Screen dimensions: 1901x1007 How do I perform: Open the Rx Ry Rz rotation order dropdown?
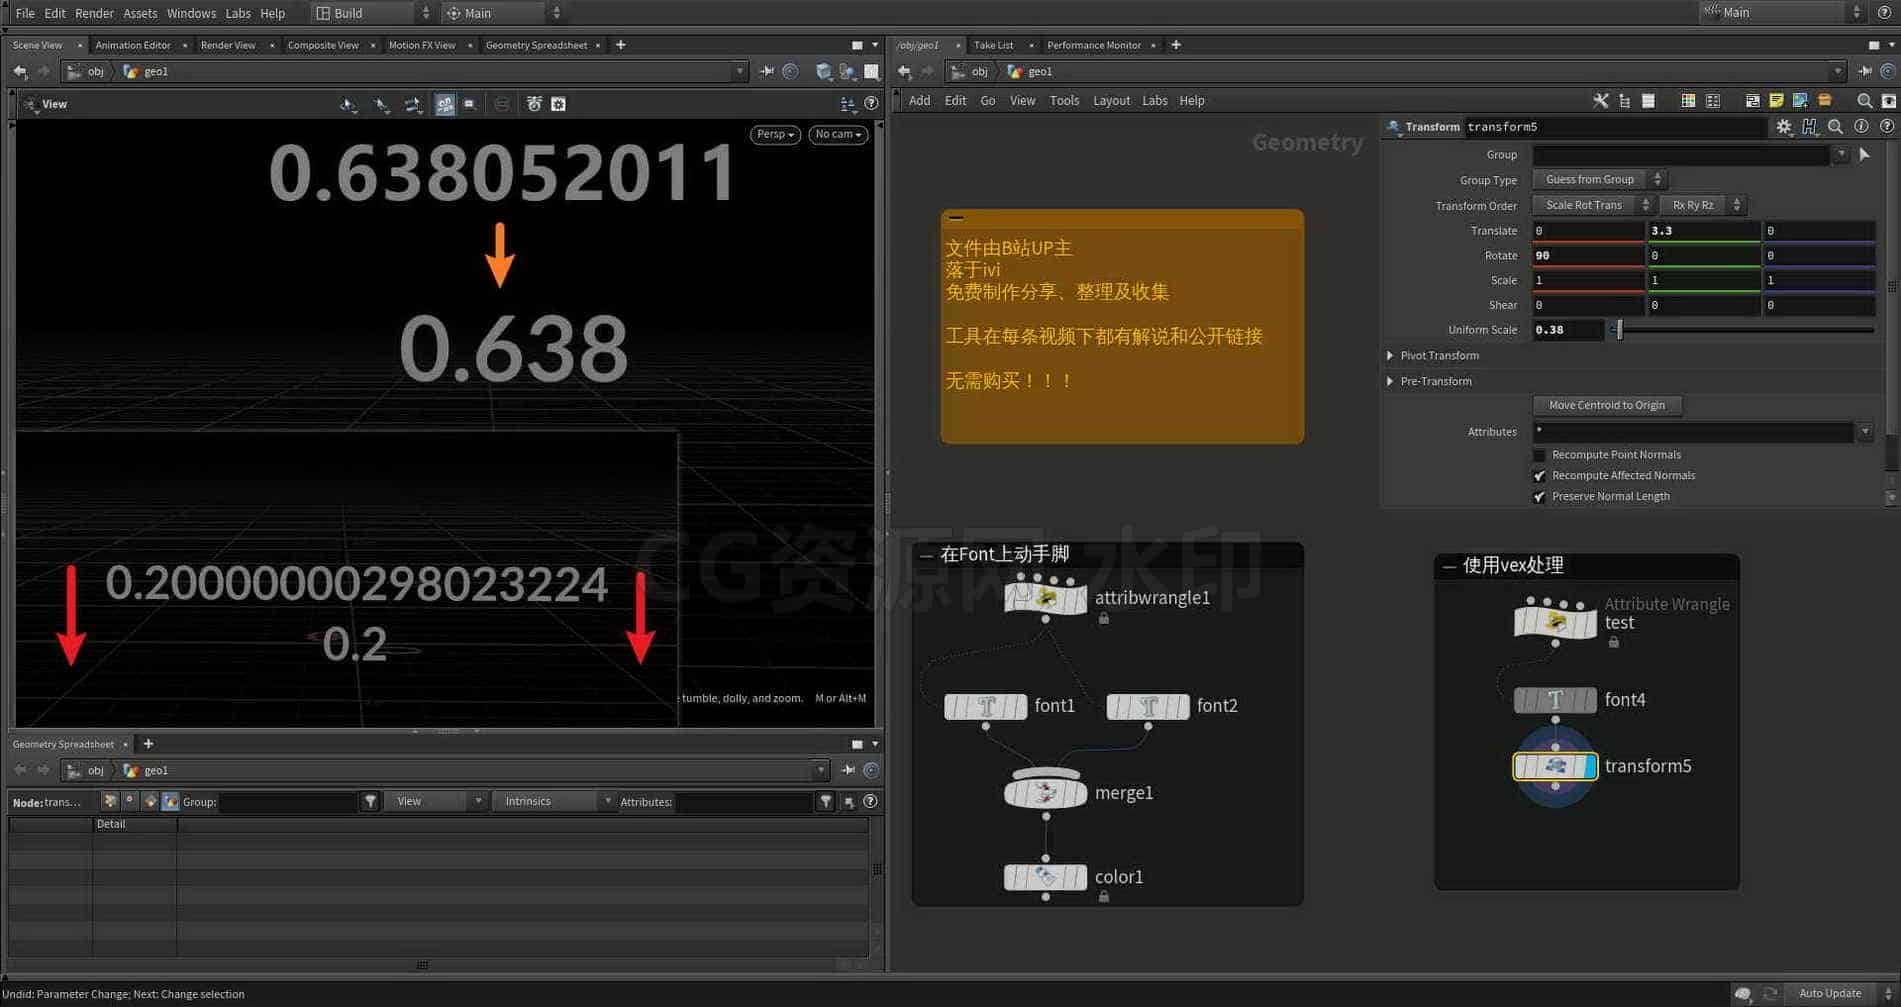(1702, 205)
